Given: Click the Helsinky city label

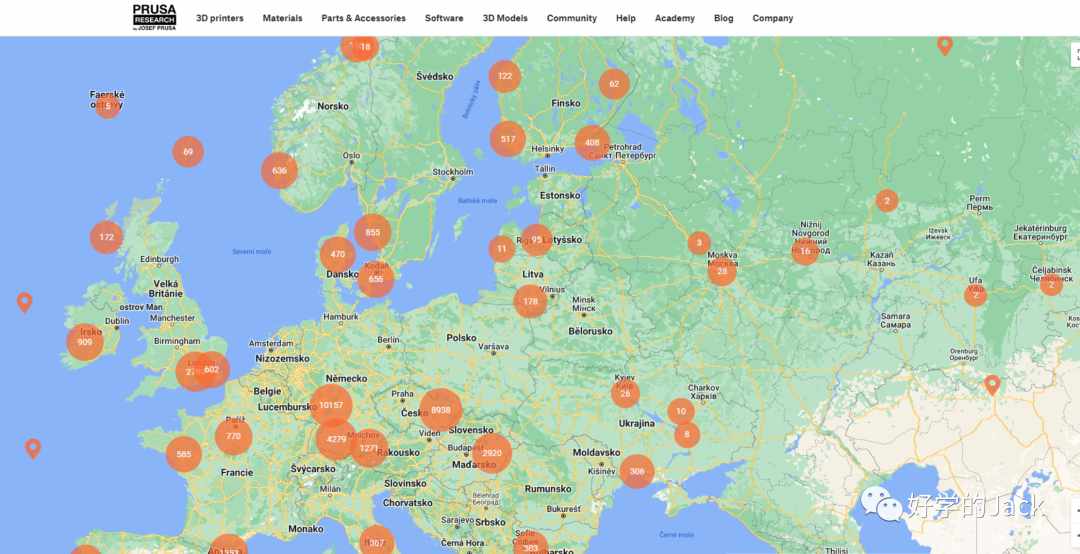Looking at the screenshot, I should pyautogui.click(x=548, y=149).
